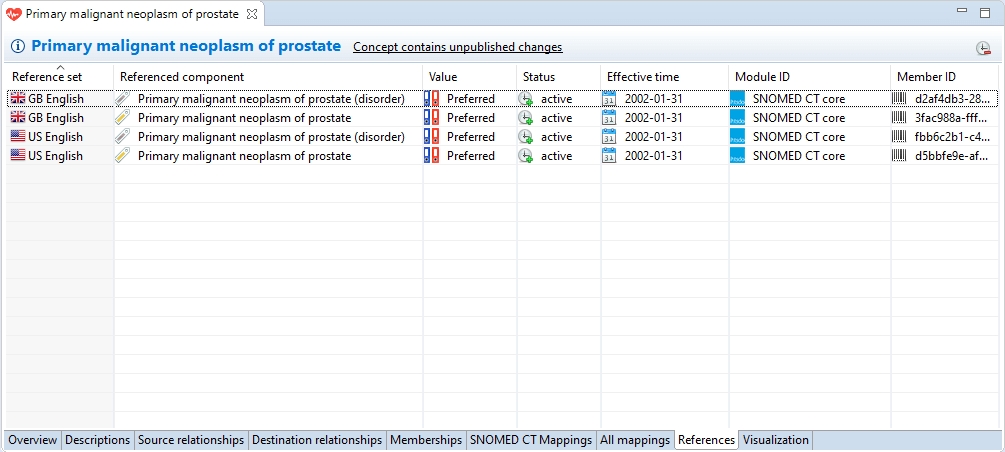Click the info icon beside the concept title
The width and height of the screenshot is (1005, 452).
(18, 47)
